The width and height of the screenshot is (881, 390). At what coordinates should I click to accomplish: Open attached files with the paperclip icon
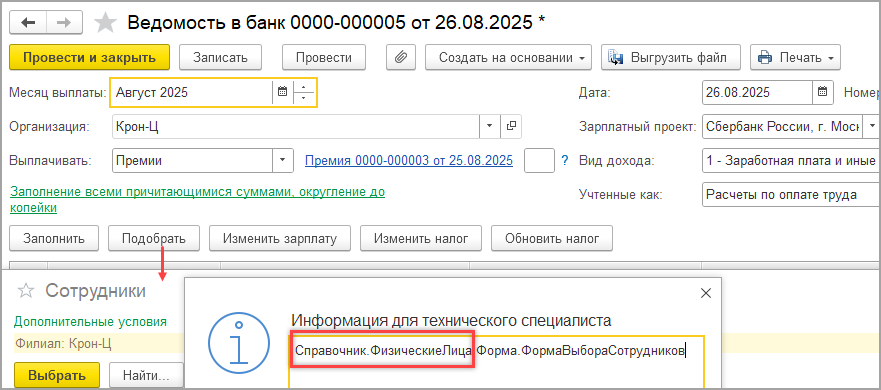400,57
